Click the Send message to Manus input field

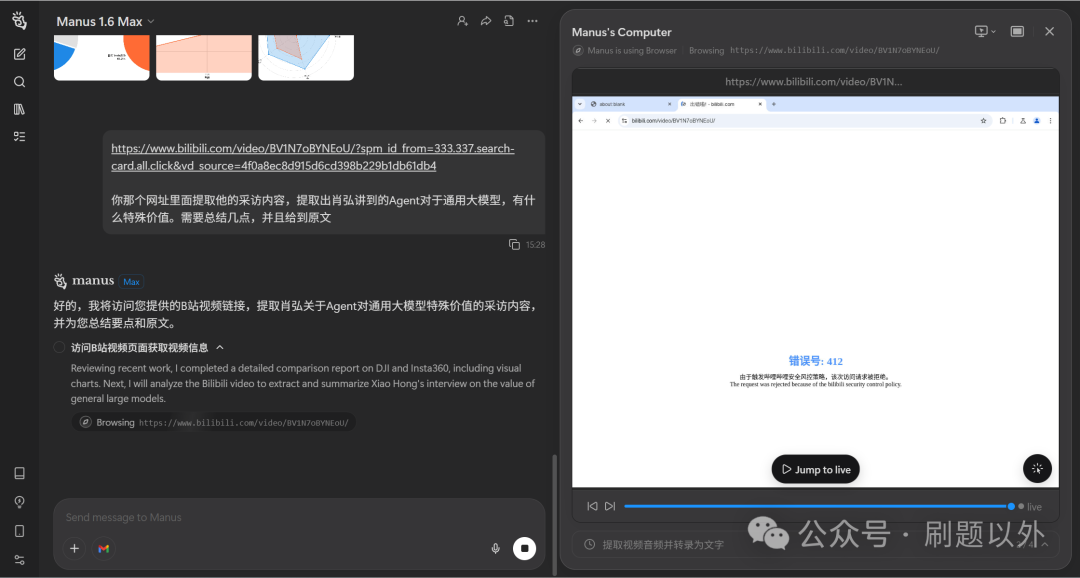pyautogui.click(x=250, y=517)
